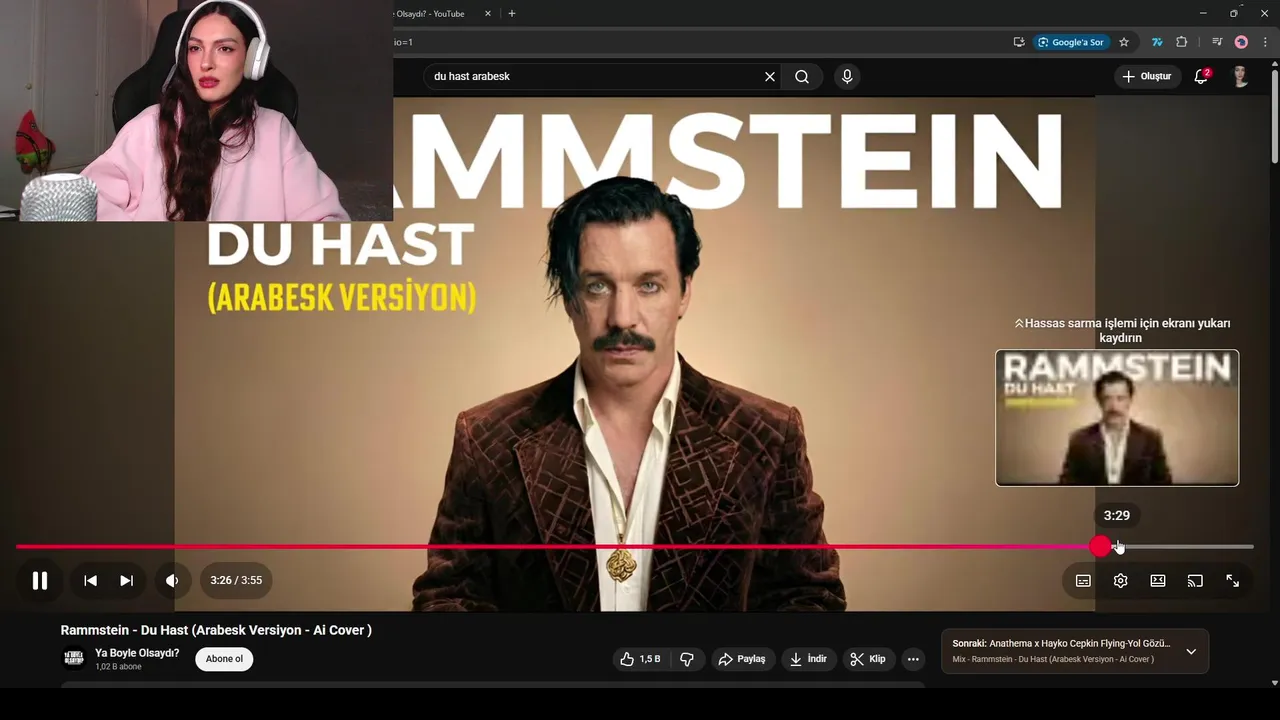
Task: Start voice search with microphone
Action: point(847,76)
